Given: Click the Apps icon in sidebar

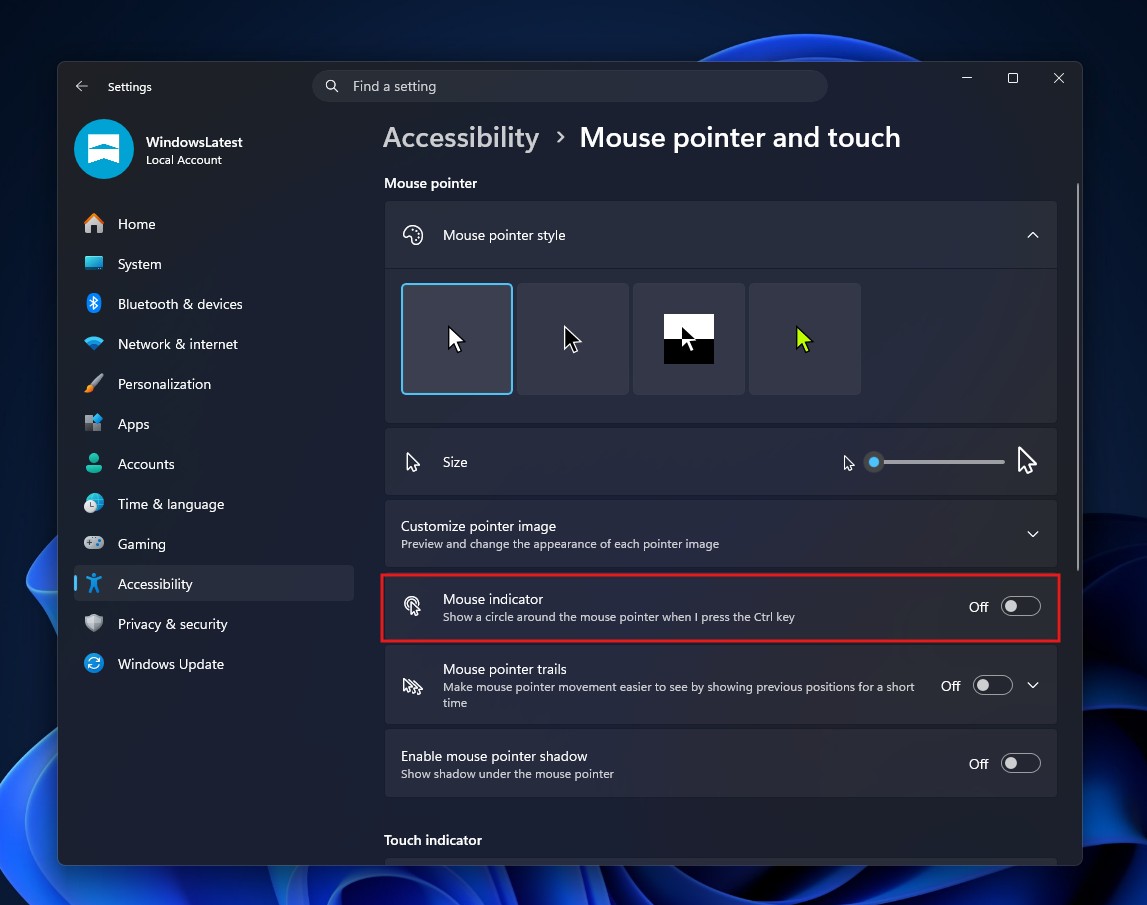Looking at the screenshot, I should [94, 424].
